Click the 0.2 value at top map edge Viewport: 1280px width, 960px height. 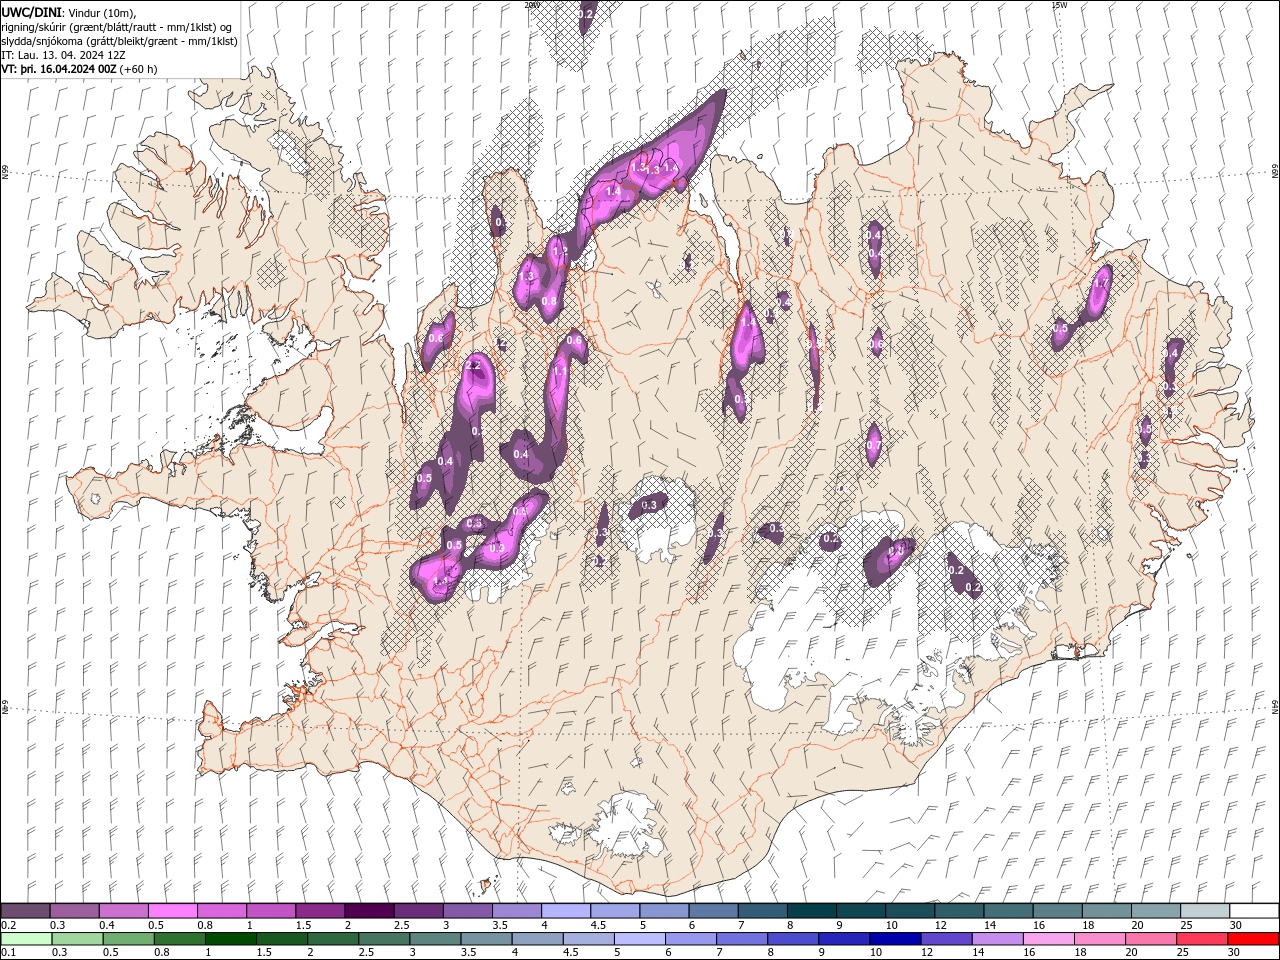point(587,13)
